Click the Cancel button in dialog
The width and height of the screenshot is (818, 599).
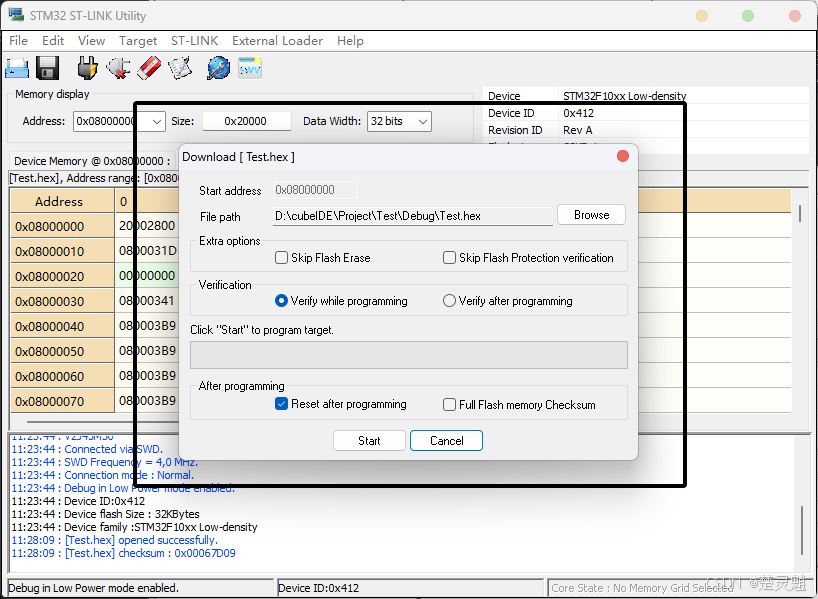pyautogui.click(x=447, y=440)
